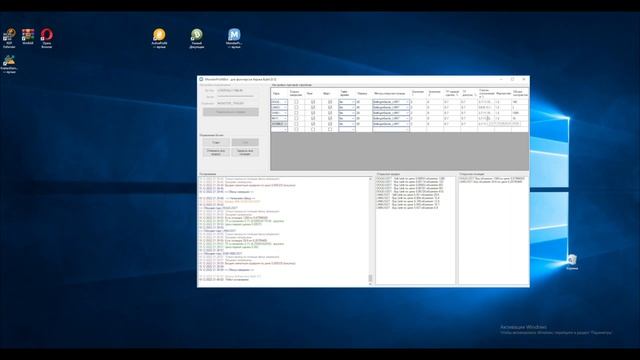Image resolution: width=640 pixels, height=360 pixels.
Task: Open the WinRAR desktop shortcut
Action: (28, 36)
